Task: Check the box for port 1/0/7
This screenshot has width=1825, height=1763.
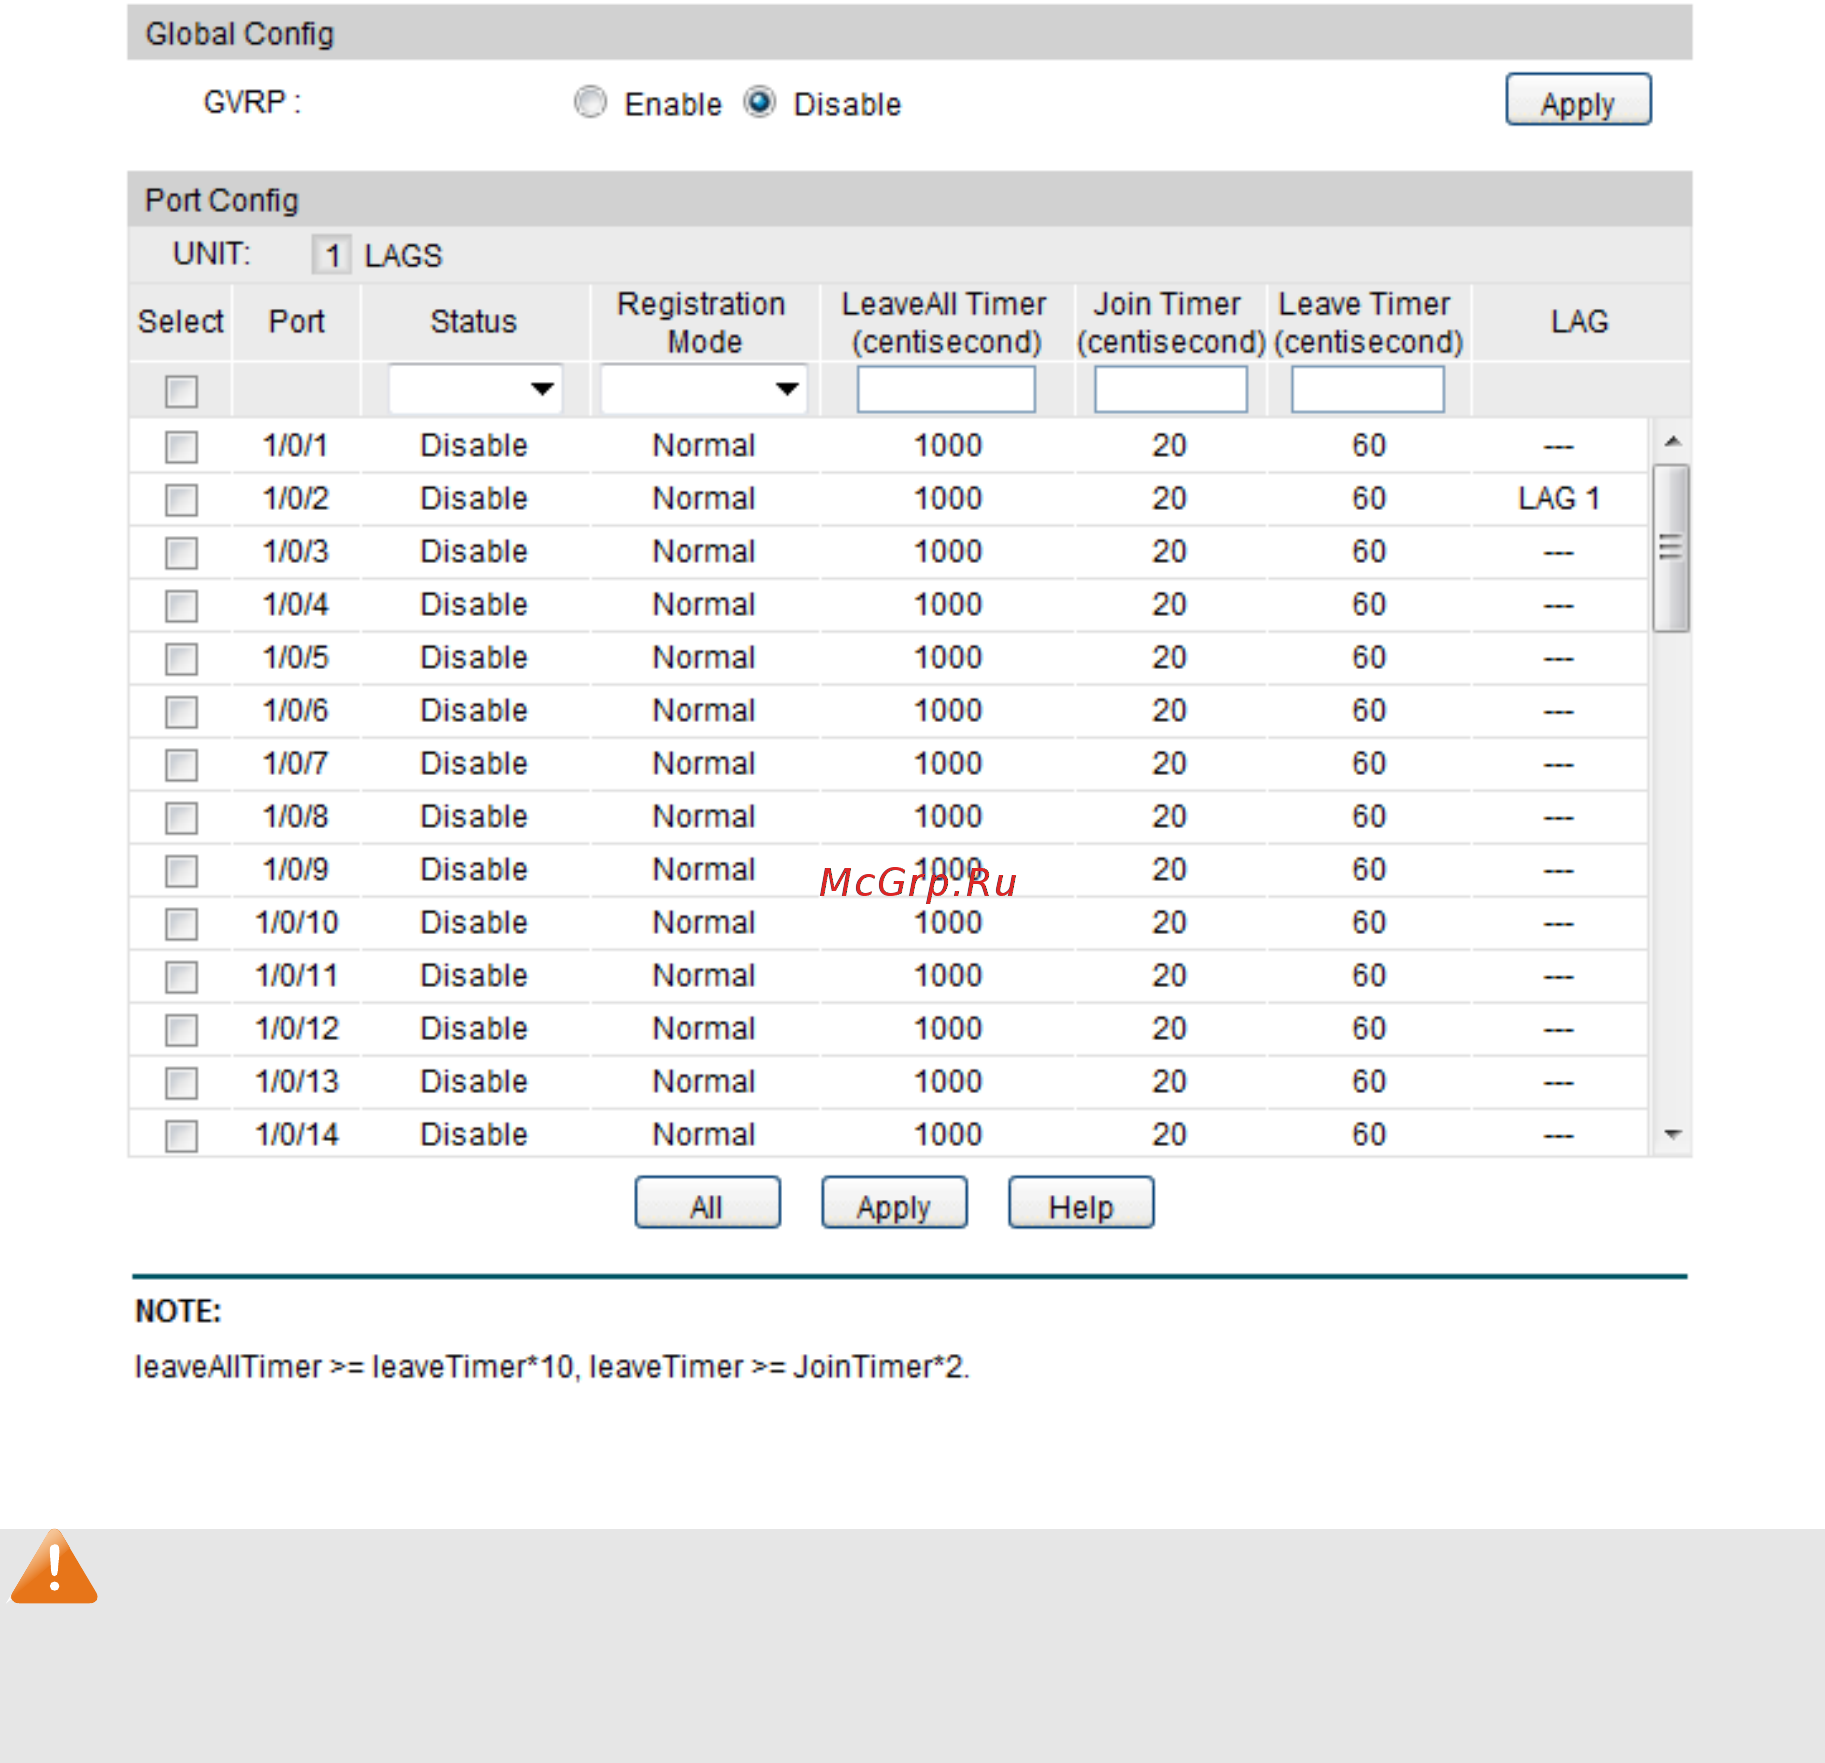Action: pos(181,764)
